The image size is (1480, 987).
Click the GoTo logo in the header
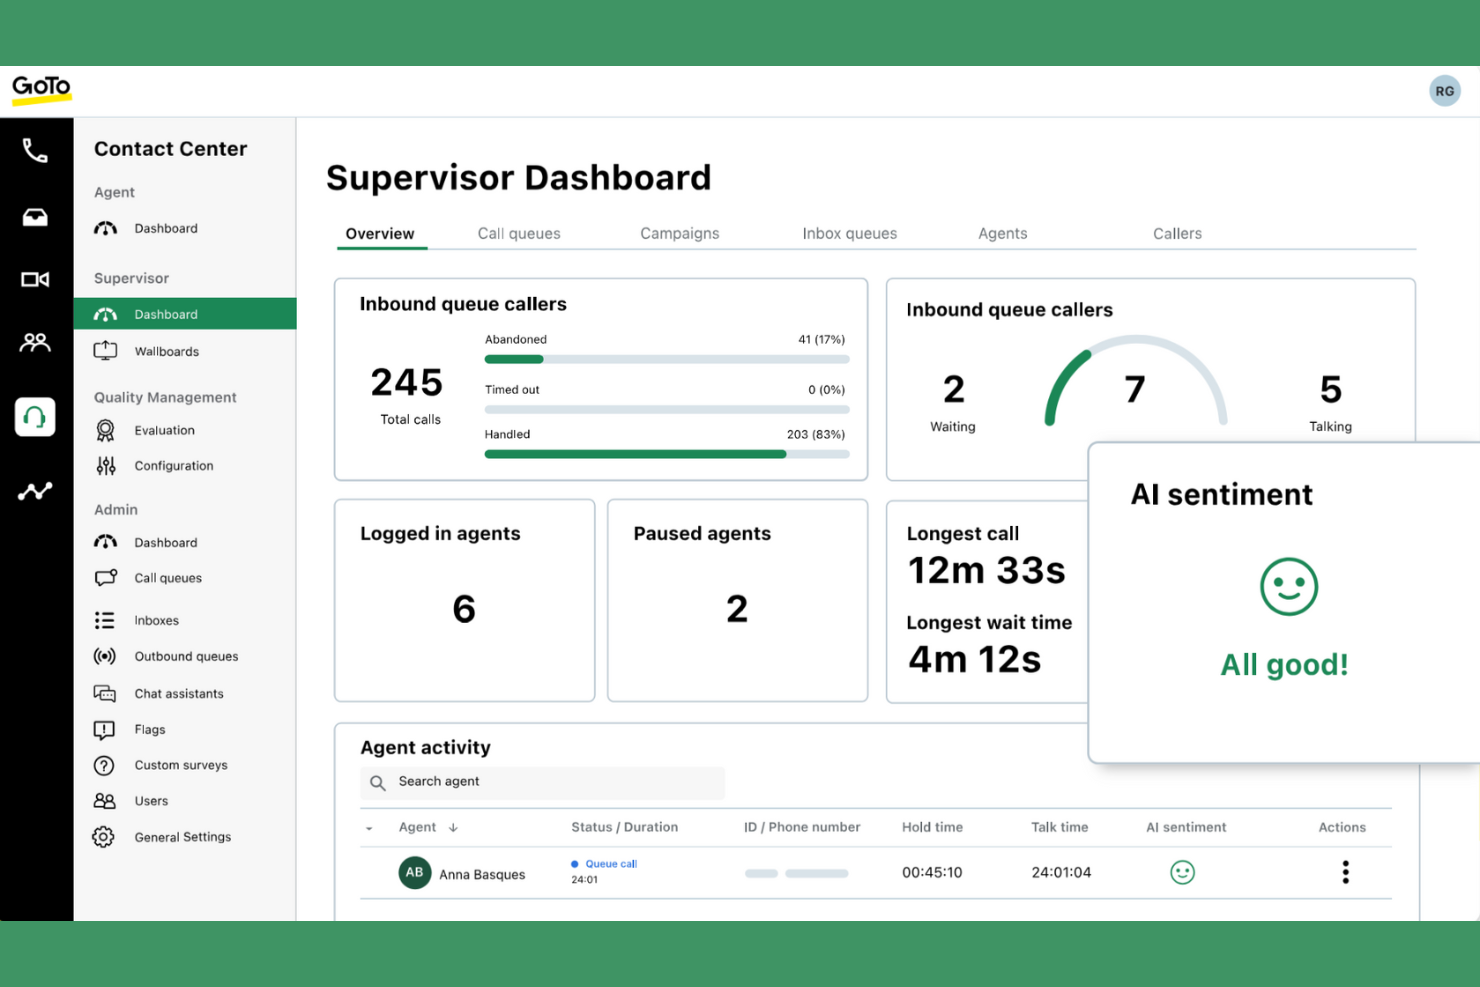(x=40, y=88)
